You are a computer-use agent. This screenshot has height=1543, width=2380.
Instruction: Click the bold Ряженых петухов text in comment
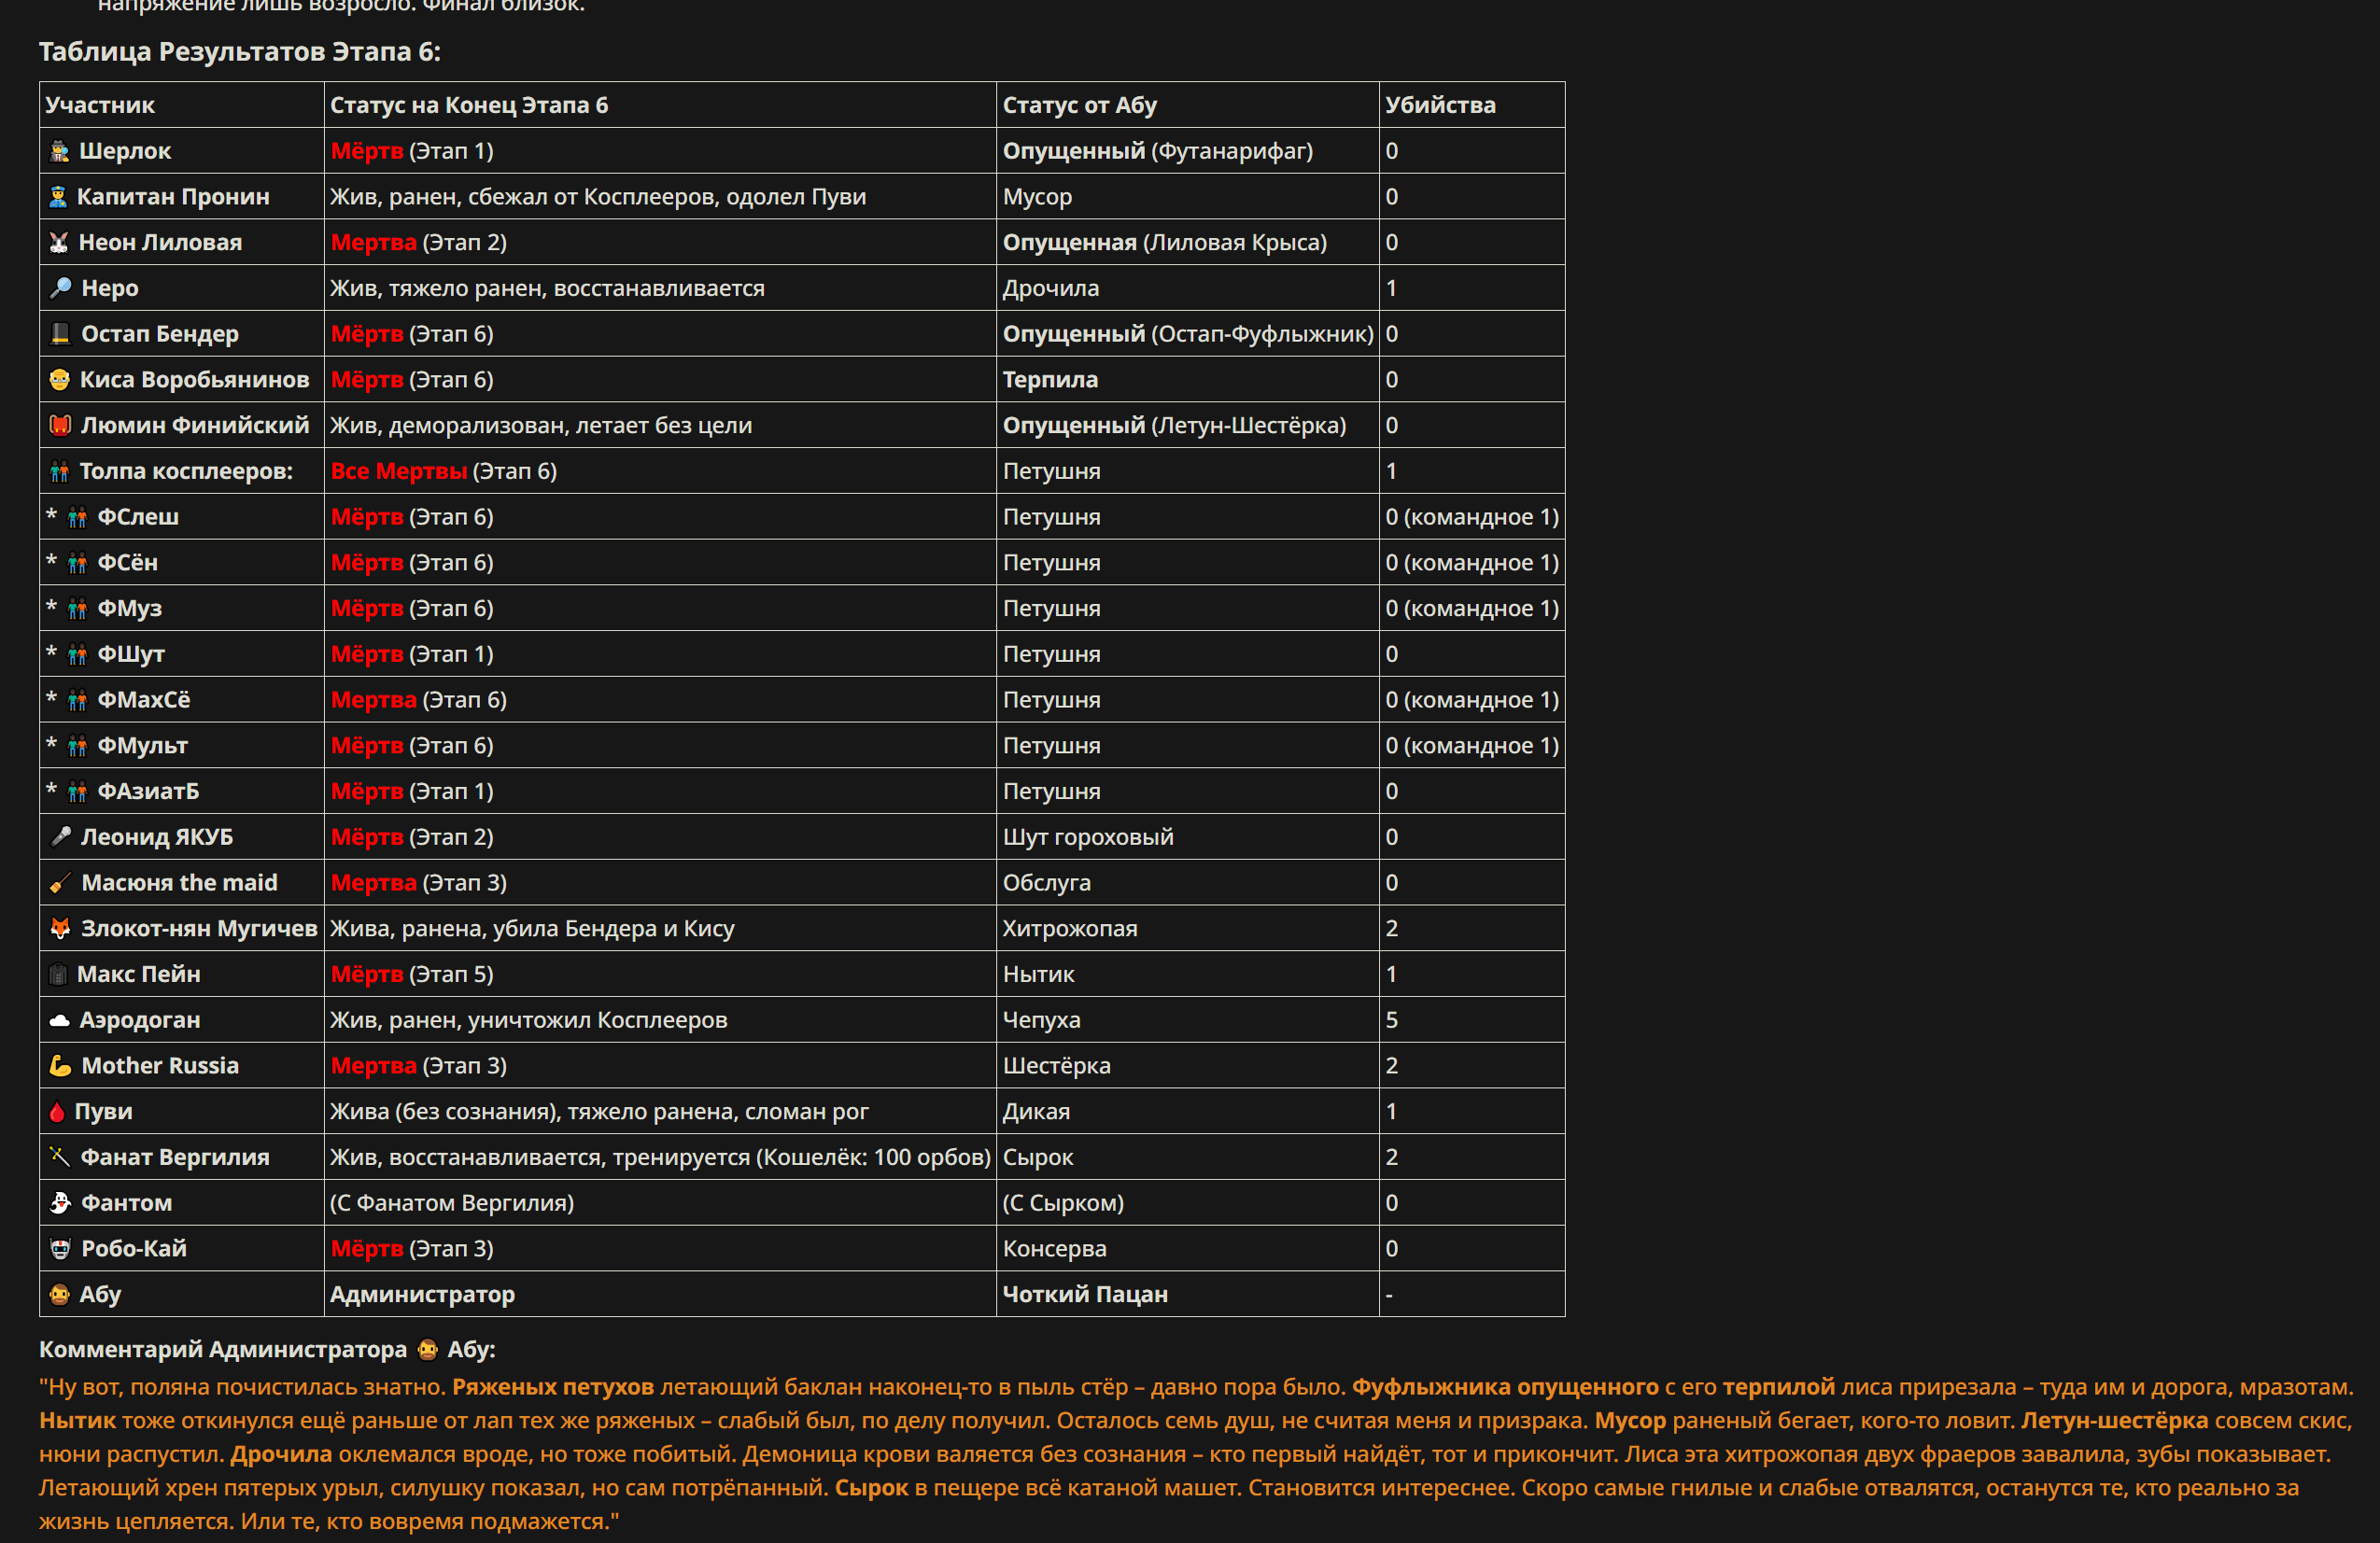coord(553,1388)
